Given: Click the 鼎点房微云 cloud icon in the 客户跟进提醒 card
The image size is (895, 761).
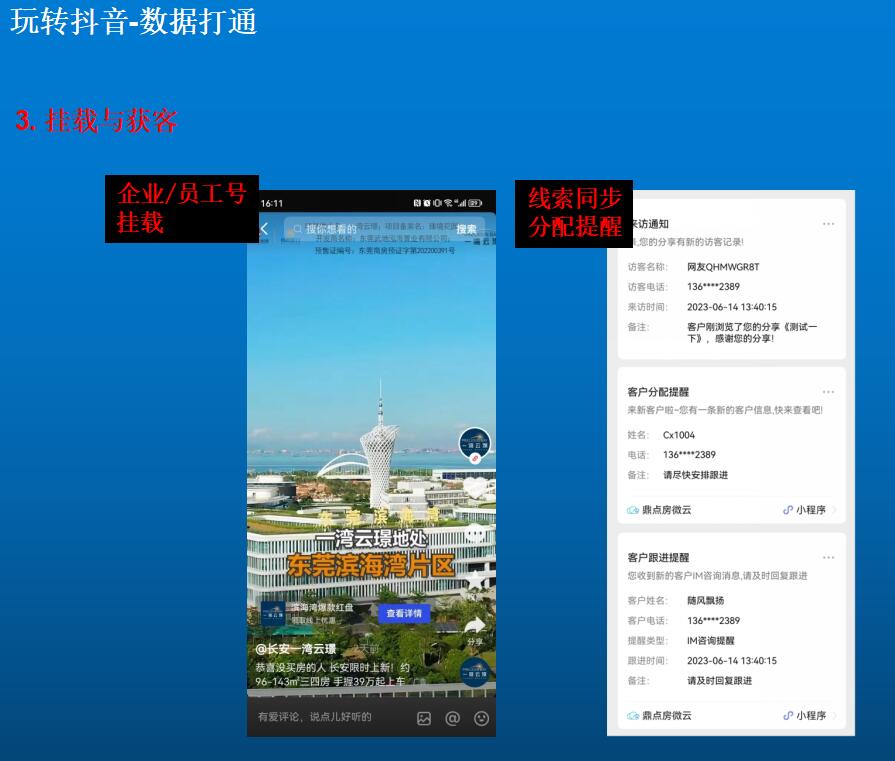Looking at the screenshot, I should coord(633,715).
